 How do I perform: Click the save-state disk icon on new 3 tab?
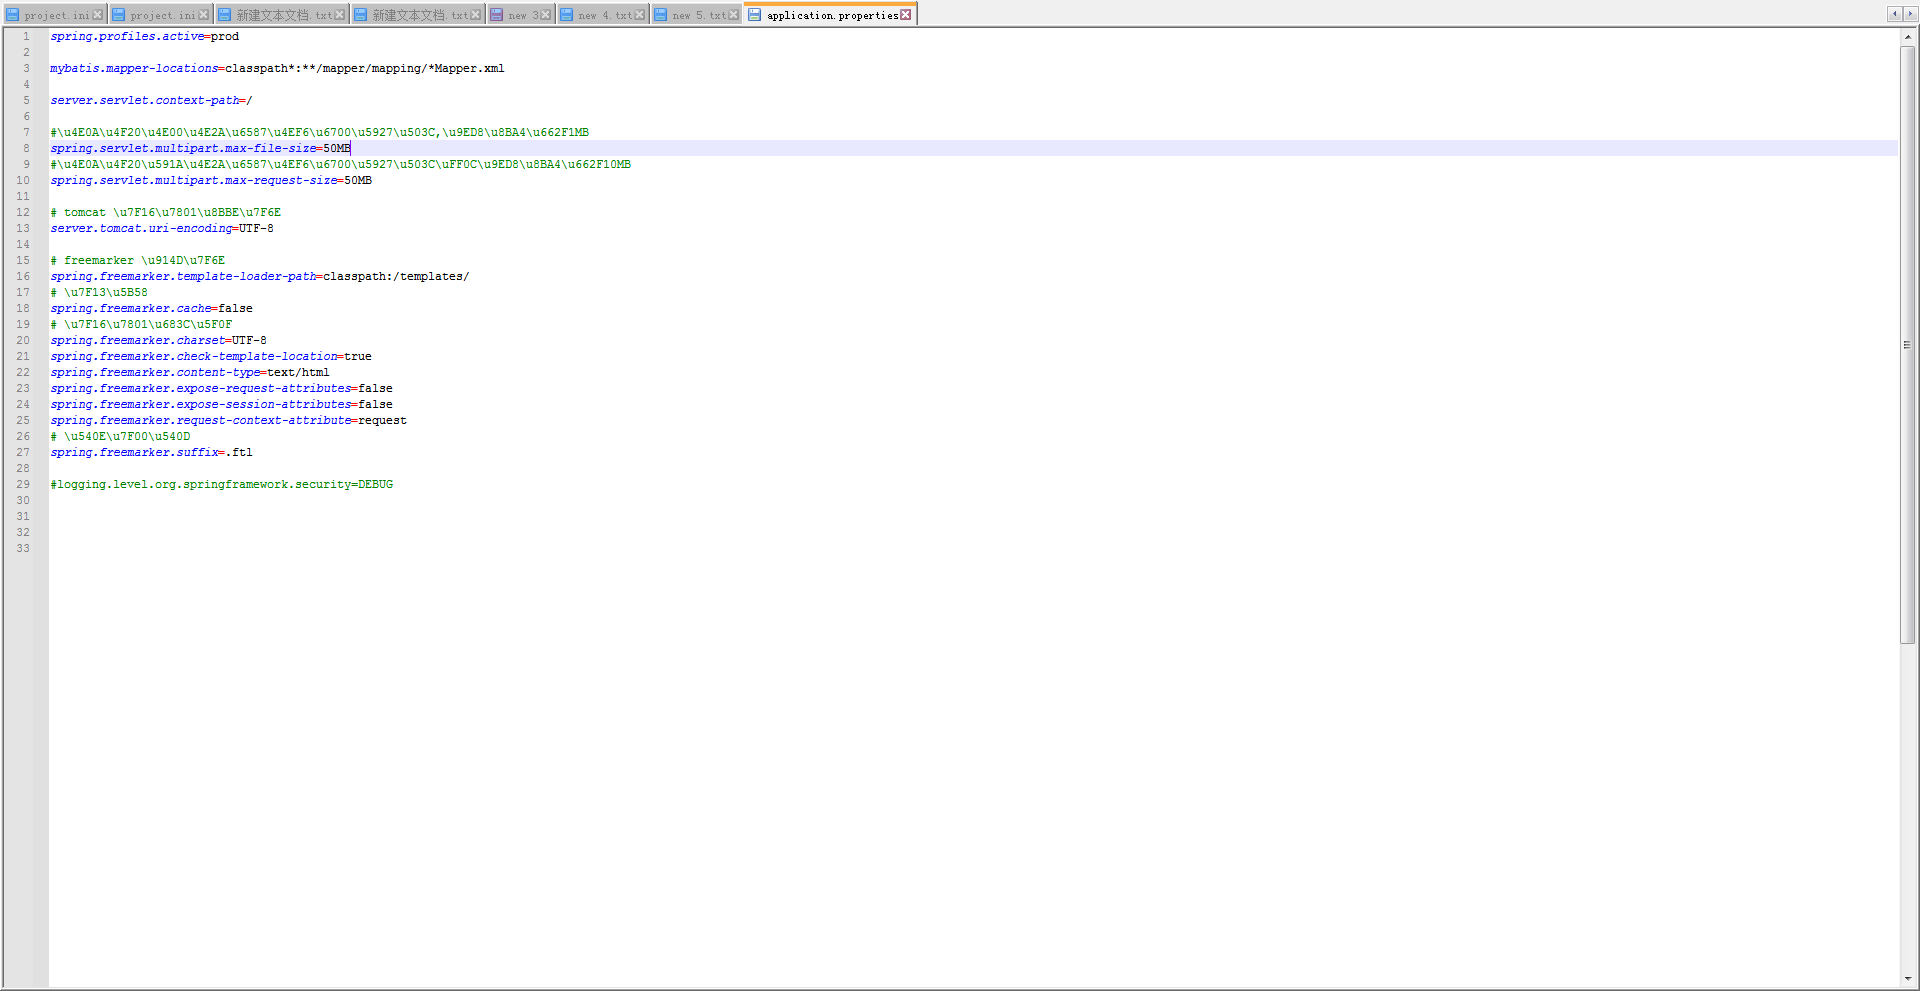497,15
